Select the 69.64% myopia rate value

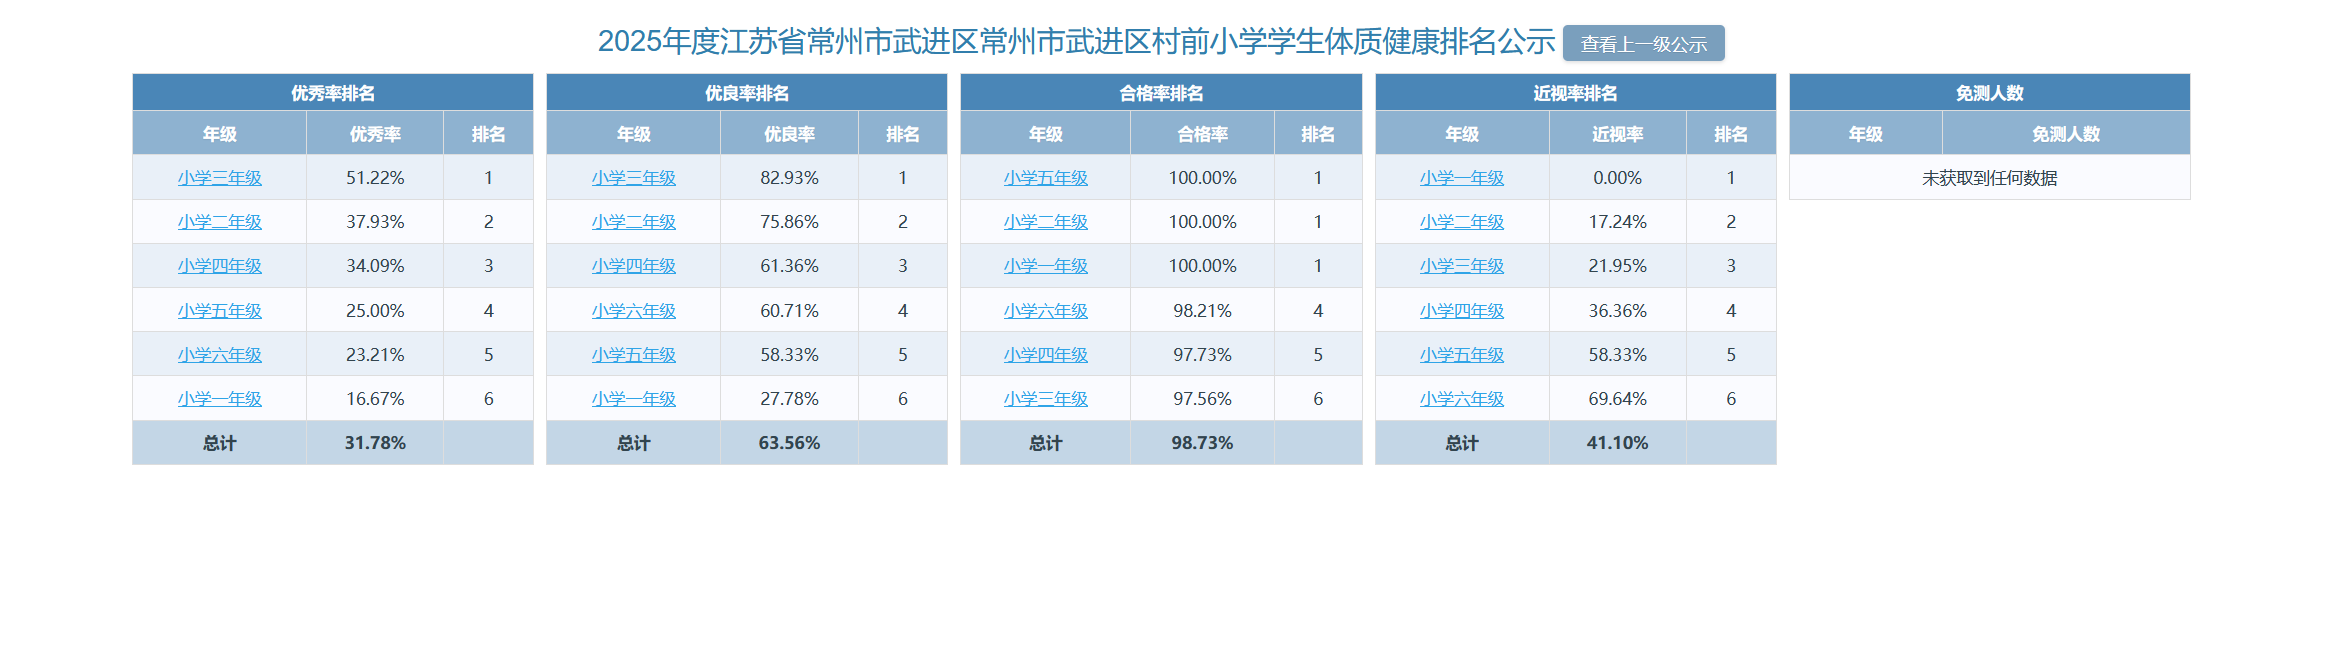pyautogui.click(x=1617, y=399)
